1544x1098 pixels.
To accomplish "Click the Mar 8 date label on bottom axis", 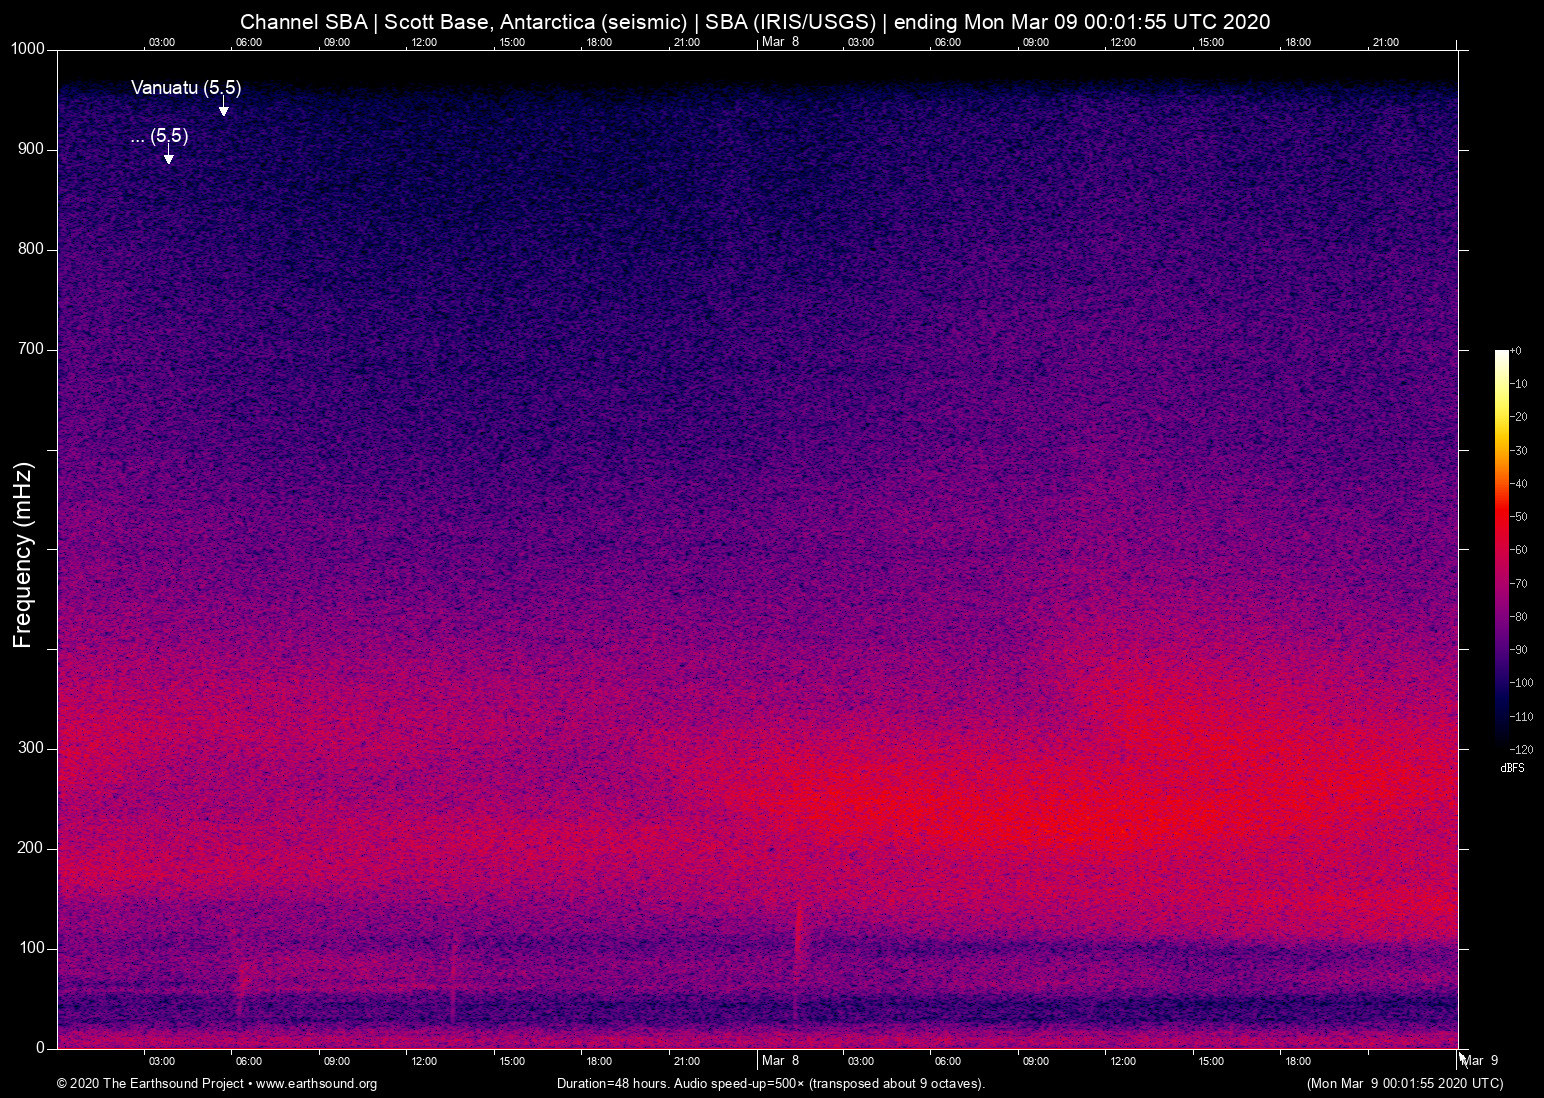I will (780, 1061).
